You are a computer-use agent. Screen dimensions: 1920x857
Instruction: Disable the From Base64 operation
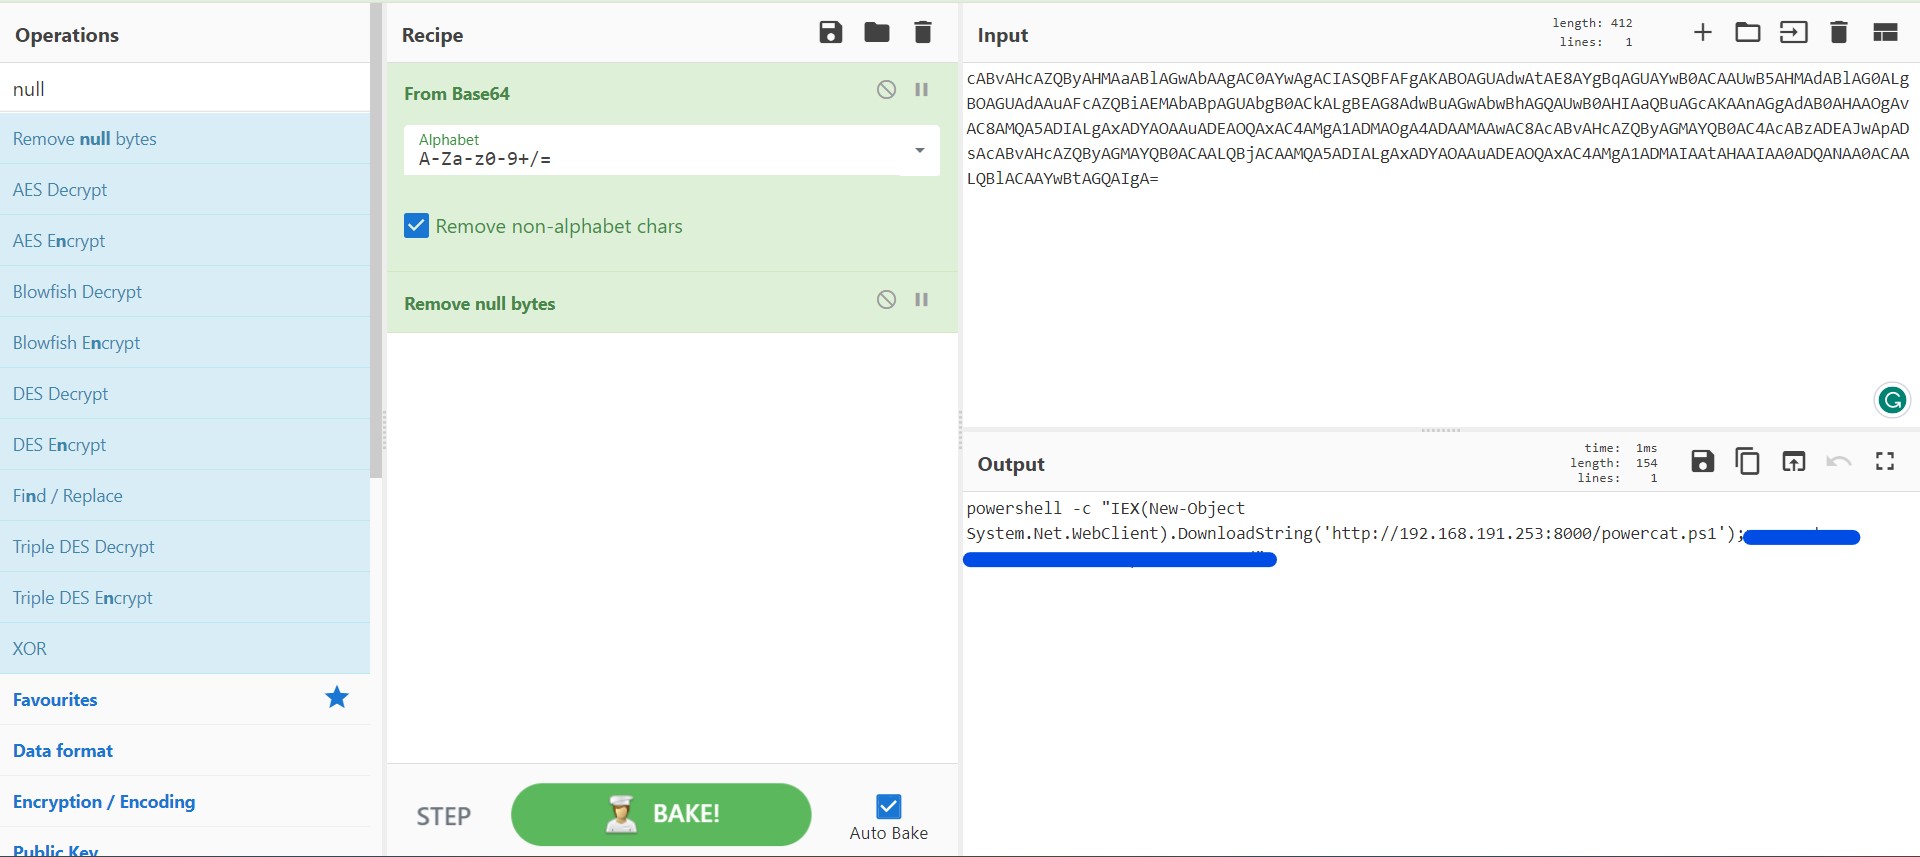coord(886,90)
